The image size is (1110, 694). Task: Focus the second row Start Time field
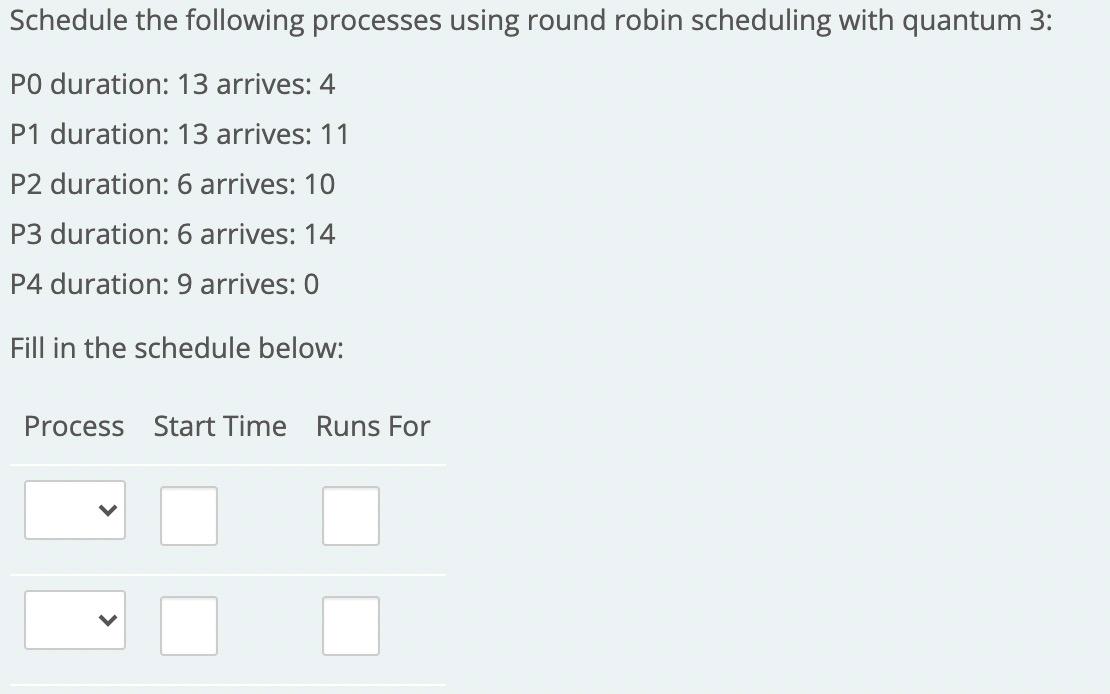click(189, 625)
